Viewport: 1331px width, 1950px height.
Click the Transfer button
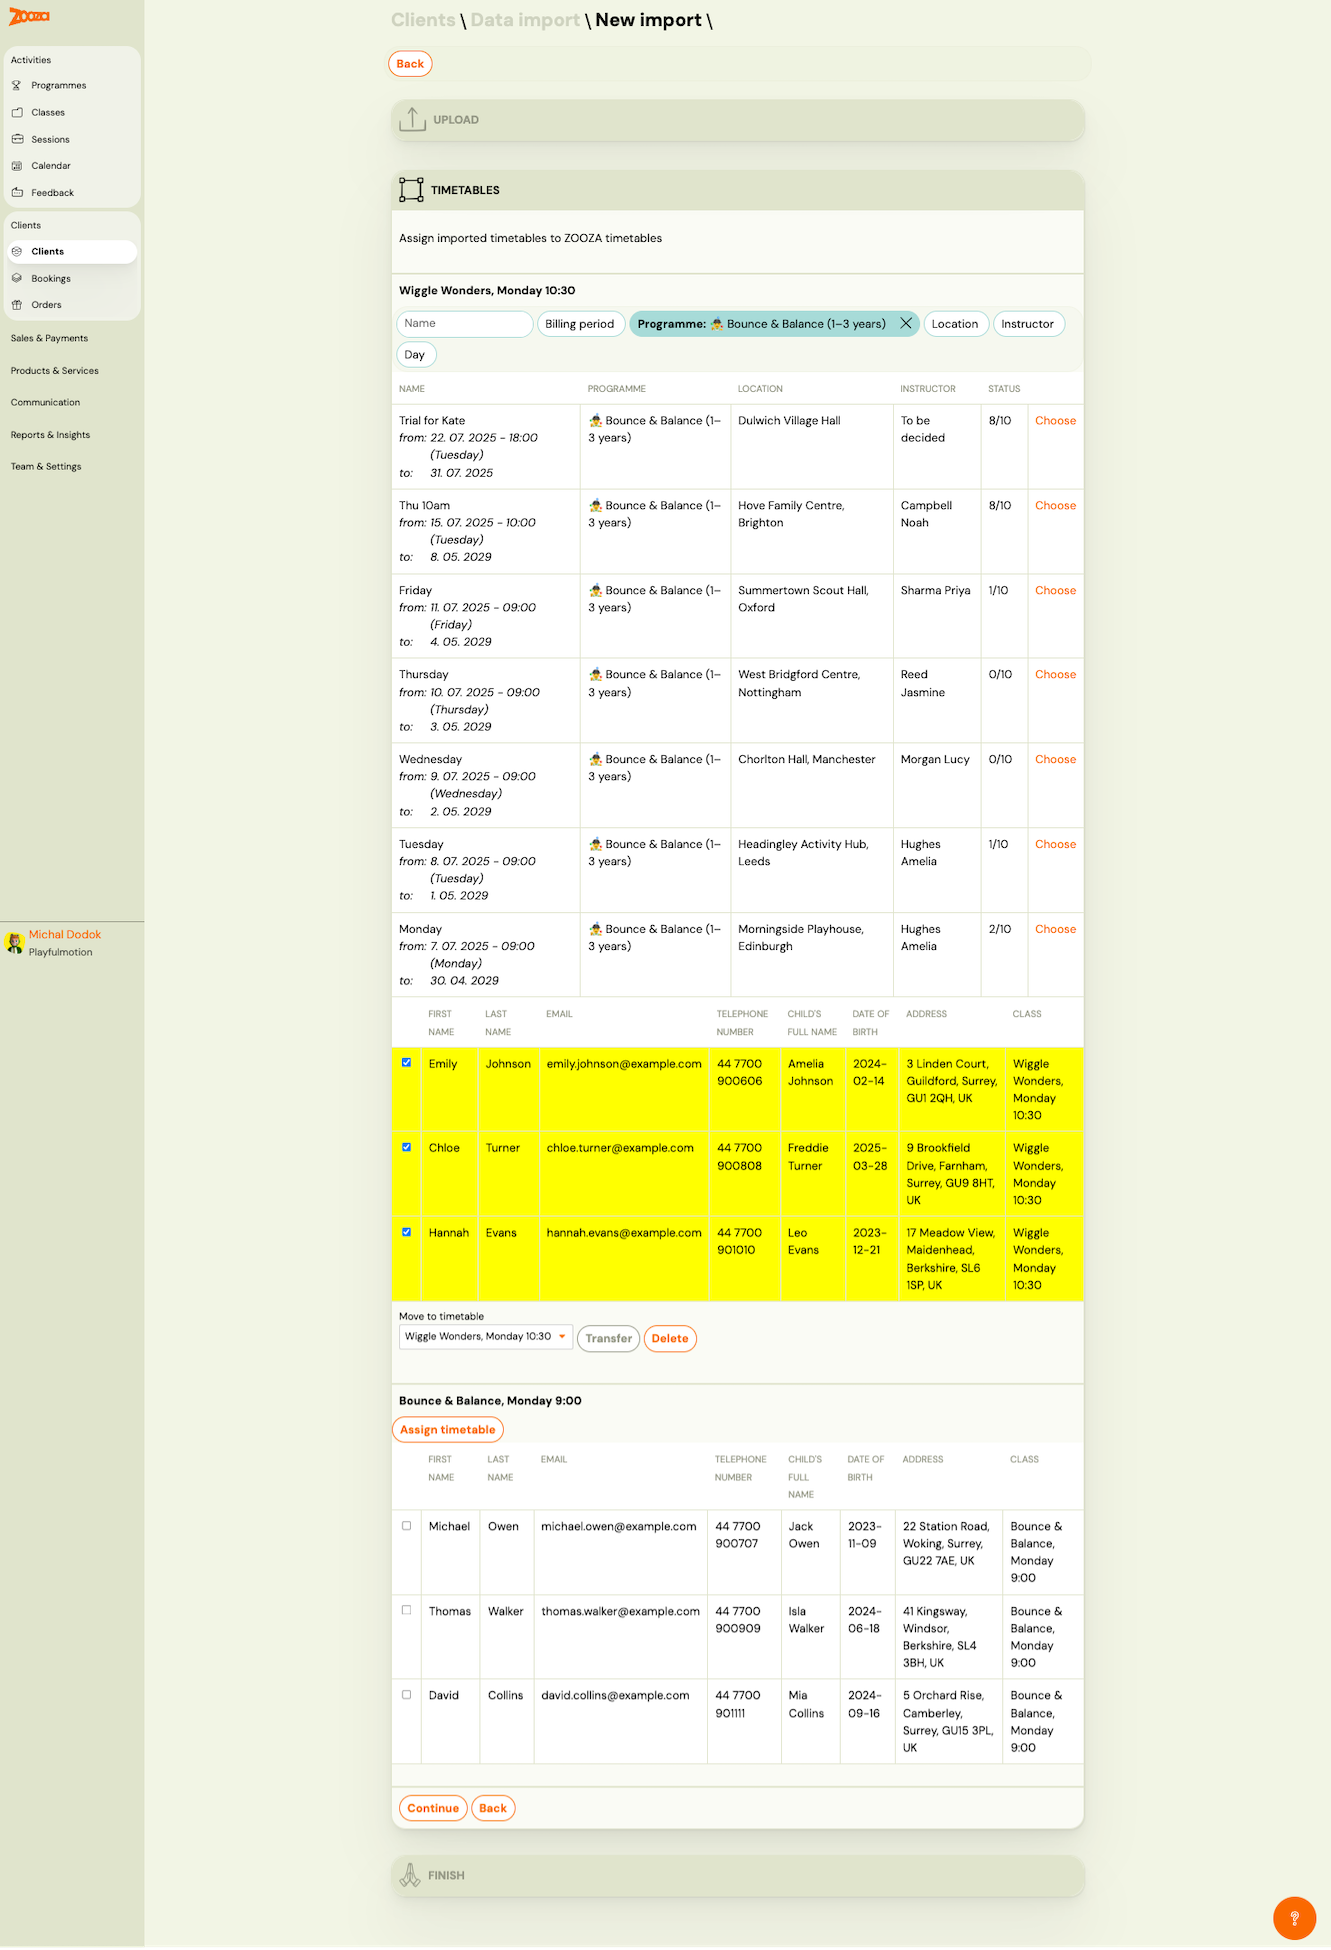[x=608, y=1339]
